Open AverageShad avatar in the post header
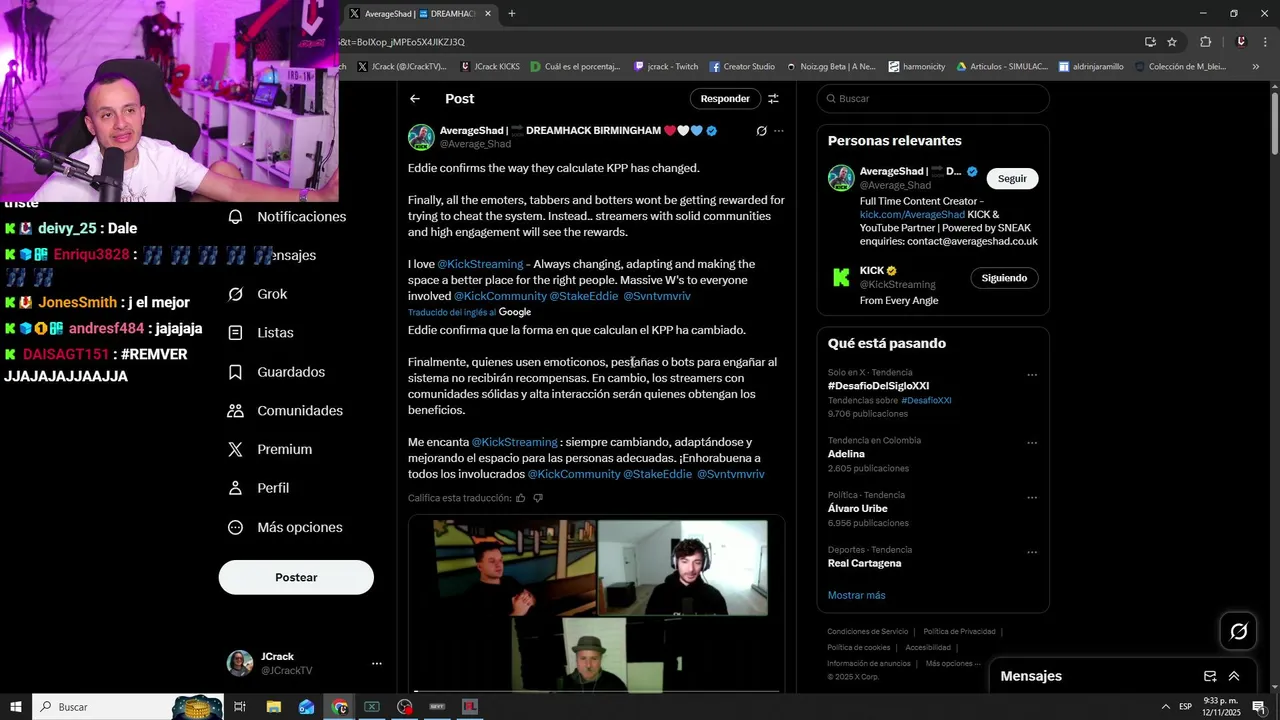The image size is (1280, 720). [421, 137]
